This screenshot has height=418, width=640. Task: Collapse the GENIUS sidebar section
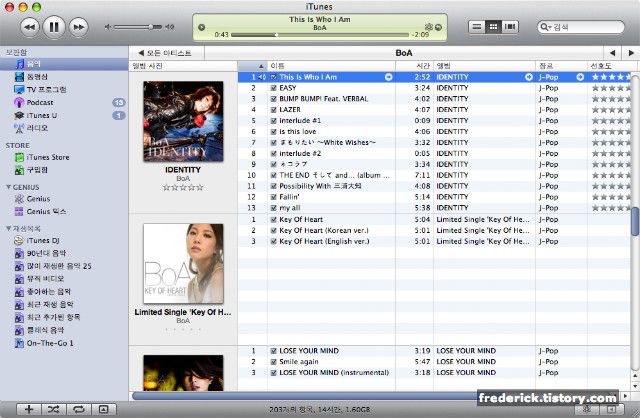[x=8, y=187]
